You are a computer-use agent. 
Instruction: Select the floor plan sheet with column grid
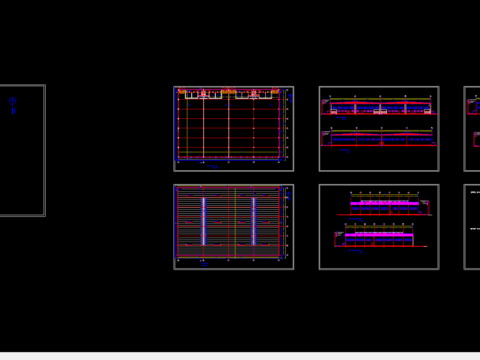(x=234, y=129)
